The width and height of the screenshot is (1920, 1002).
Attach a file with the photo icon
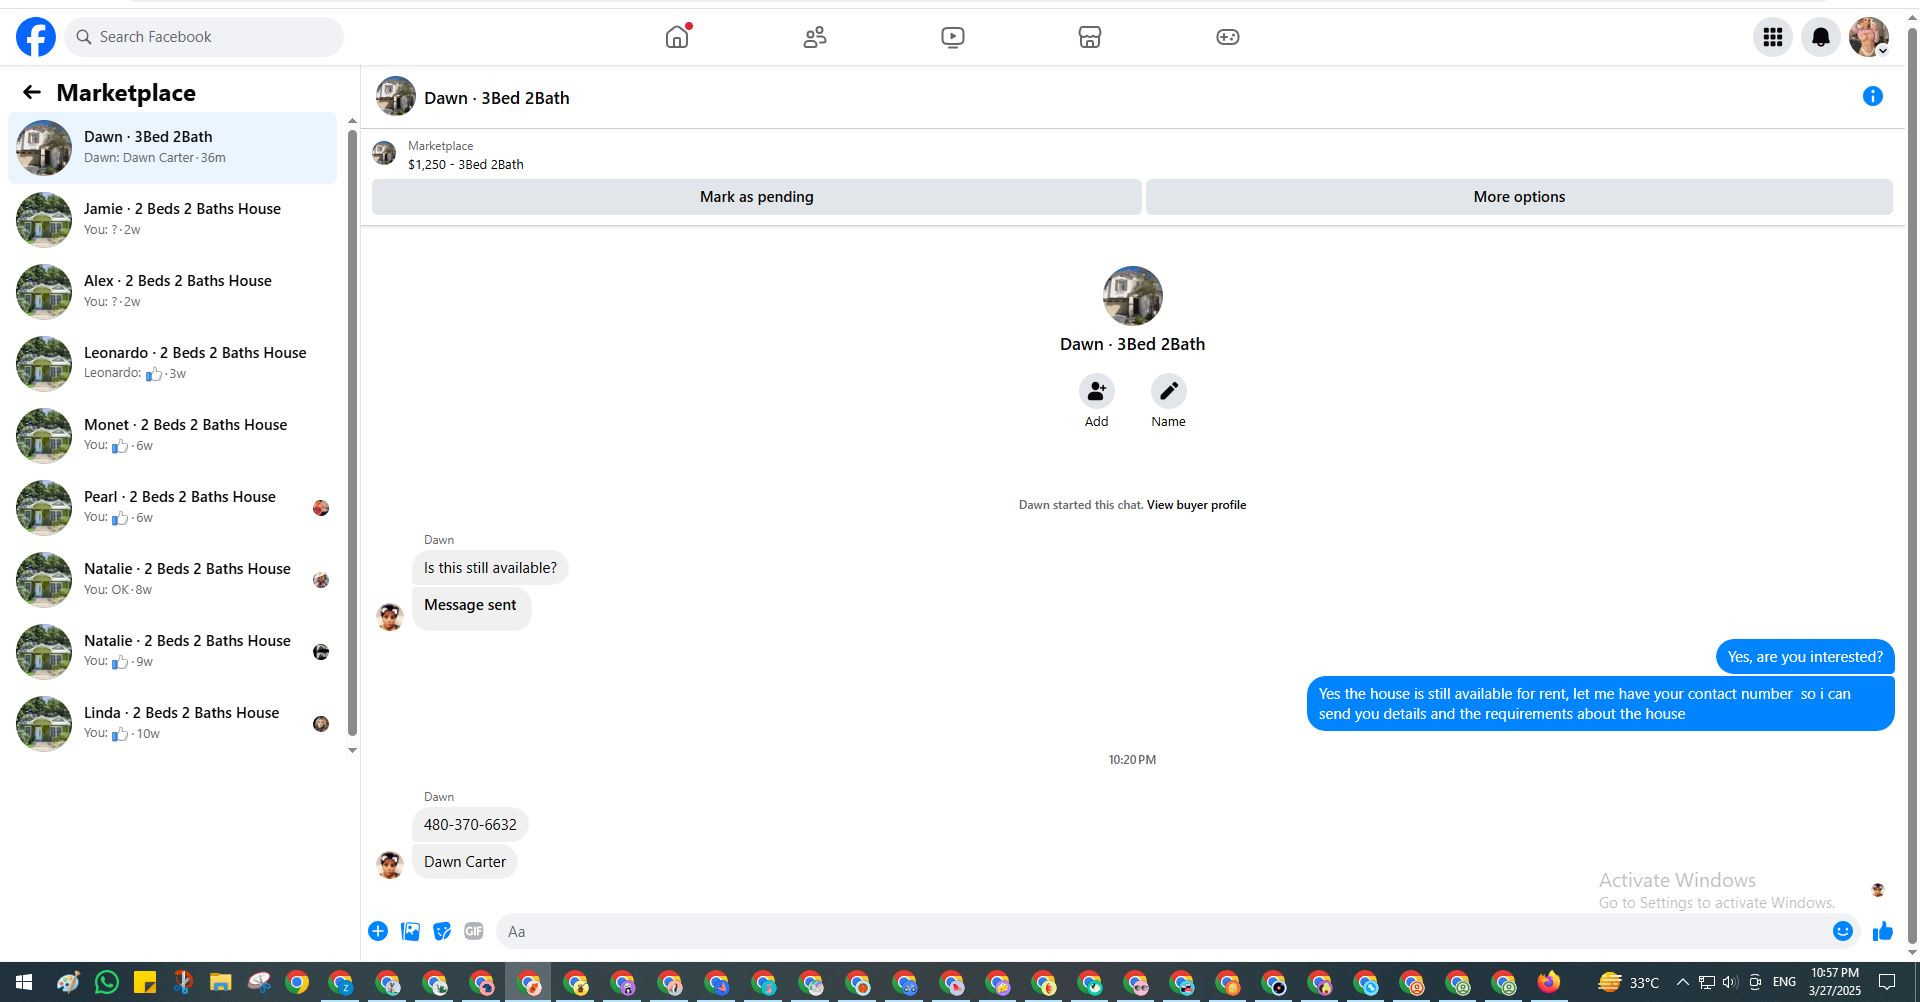coord(410,932)
